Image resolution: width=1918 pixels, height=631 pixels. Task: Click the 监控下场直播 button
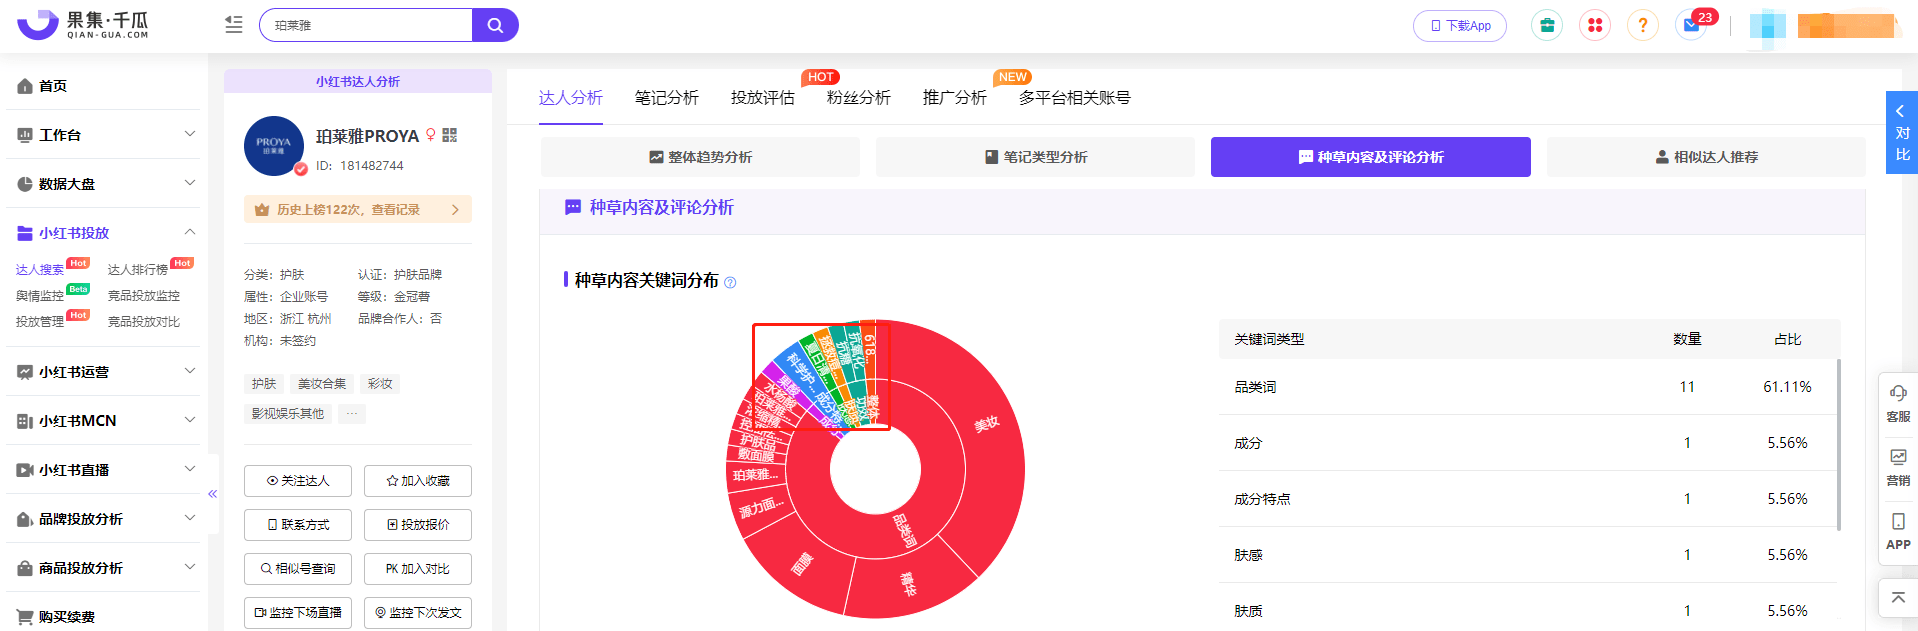(x=298, y=613)
